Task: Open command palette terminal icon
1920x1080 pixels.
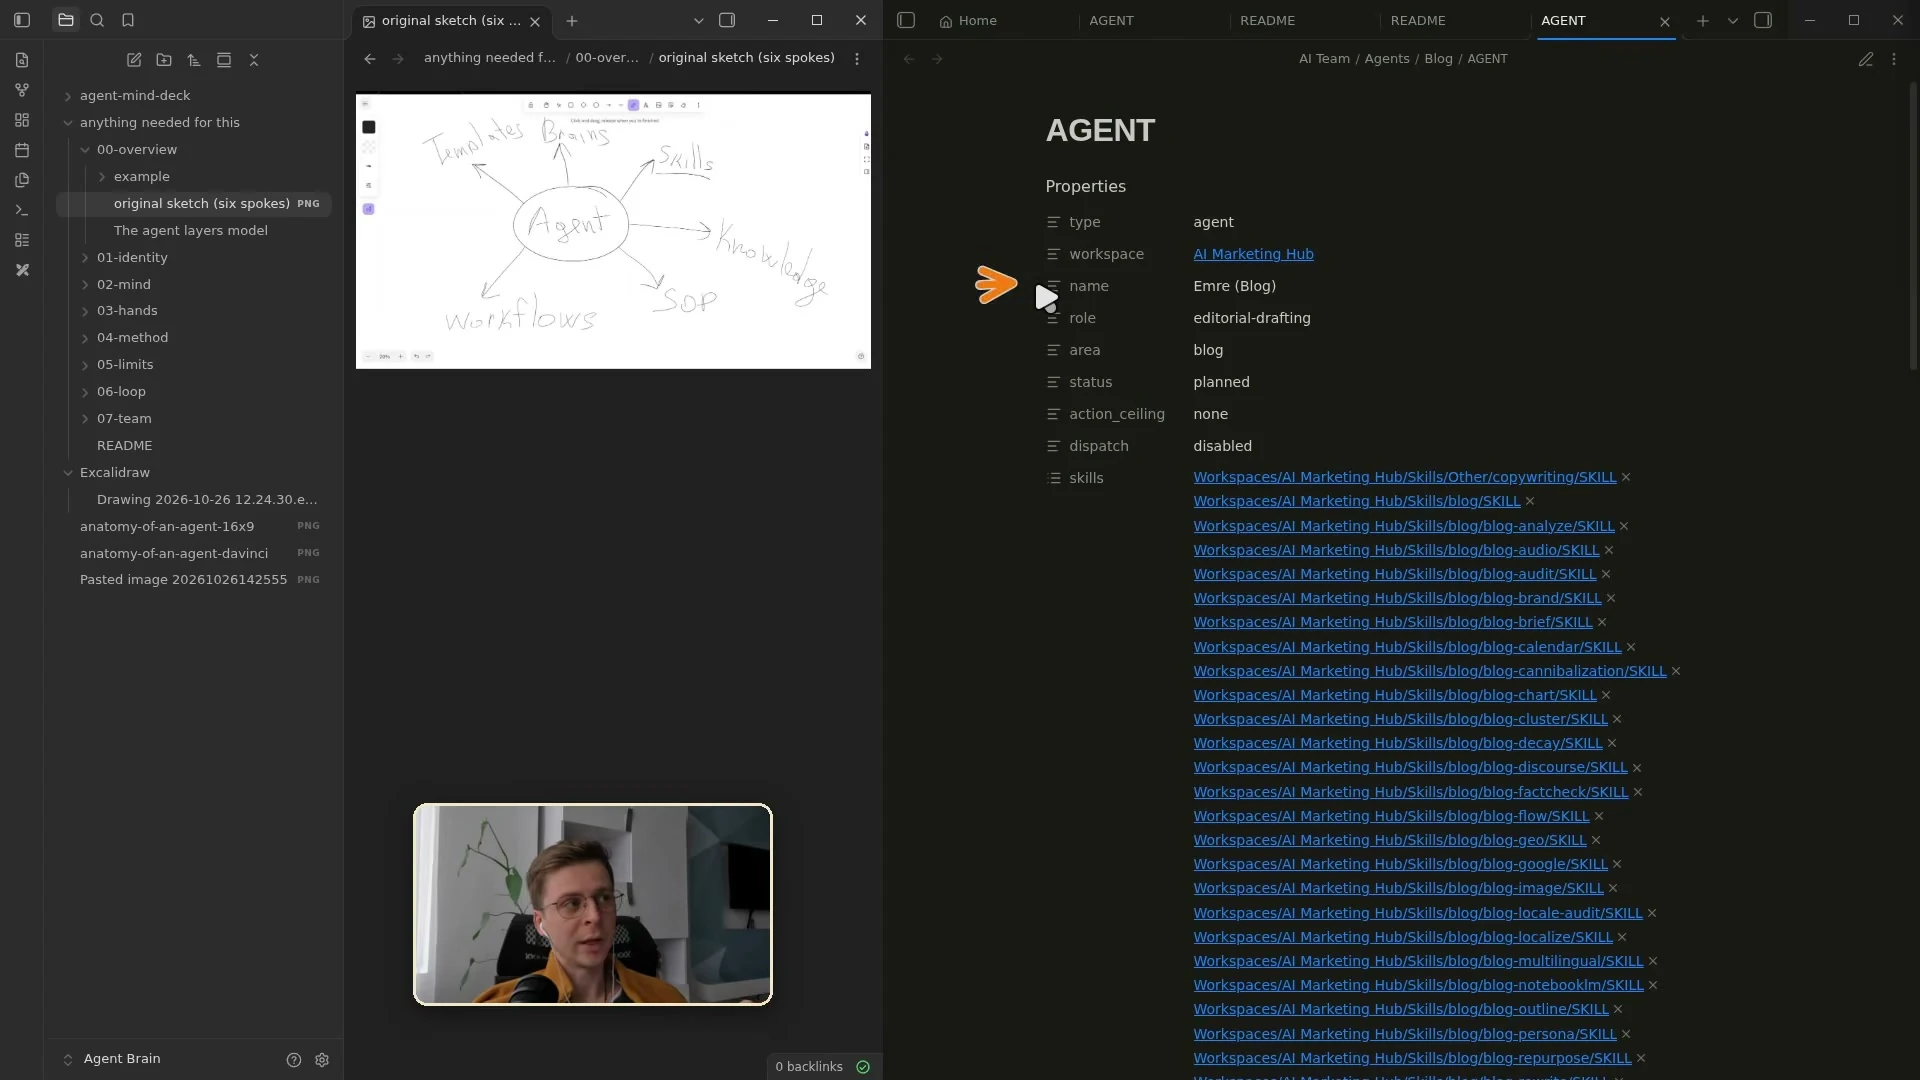Action: [22, 210]
